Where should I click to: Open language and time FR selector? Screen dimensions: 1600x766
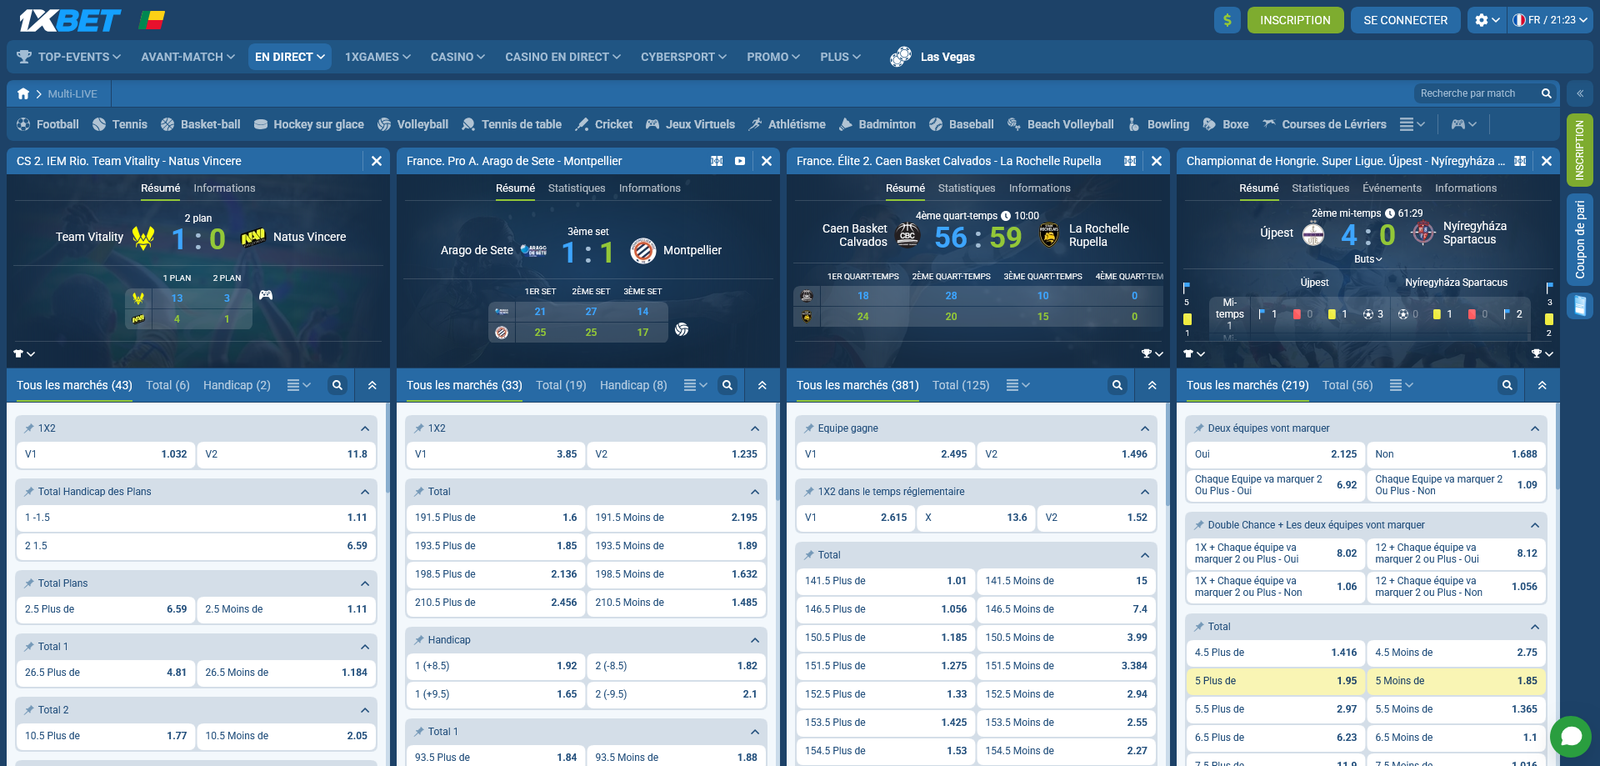[1550, 20]
